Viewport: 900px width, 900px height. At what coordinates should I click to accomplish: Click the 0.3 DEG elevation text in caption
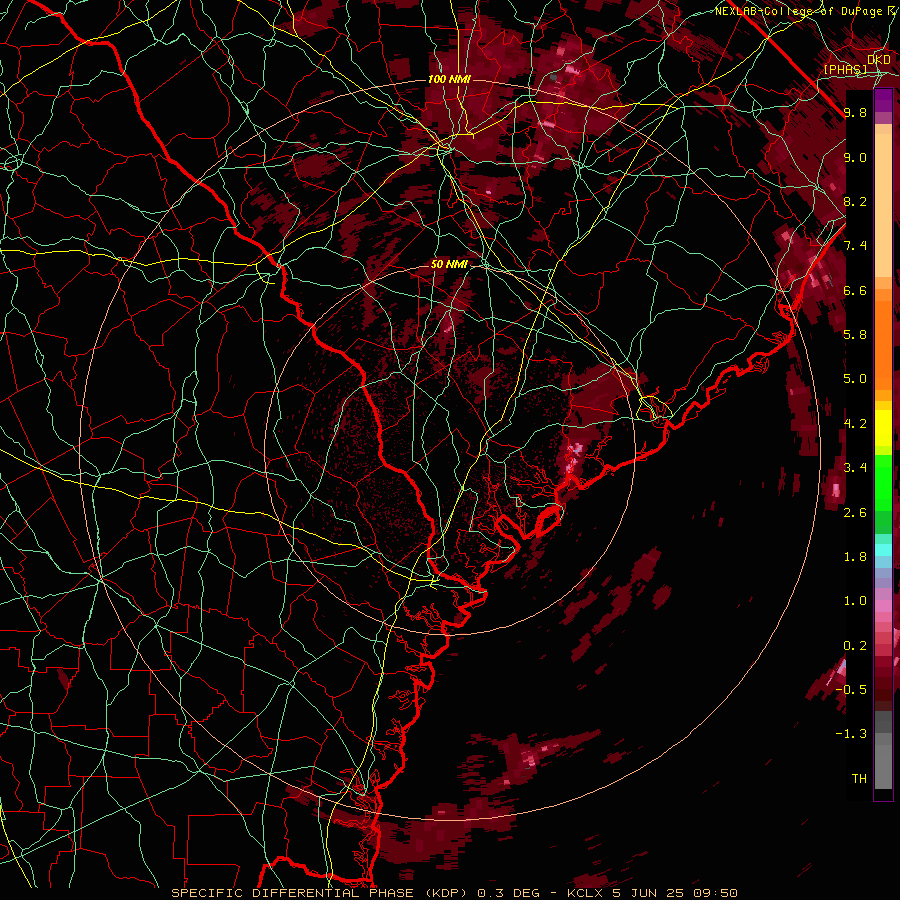[509, 893]
